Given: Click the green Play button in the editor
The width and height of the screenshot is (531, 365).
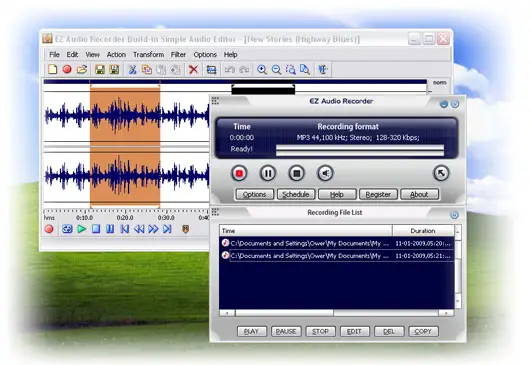Looking at the screenshot, I should (x=81, y=229).
